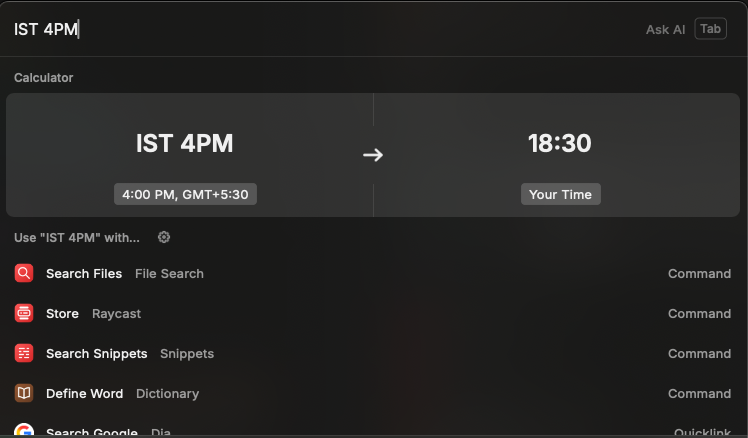
Task: Click the Search Files magnifier icon
Action: 24,273
